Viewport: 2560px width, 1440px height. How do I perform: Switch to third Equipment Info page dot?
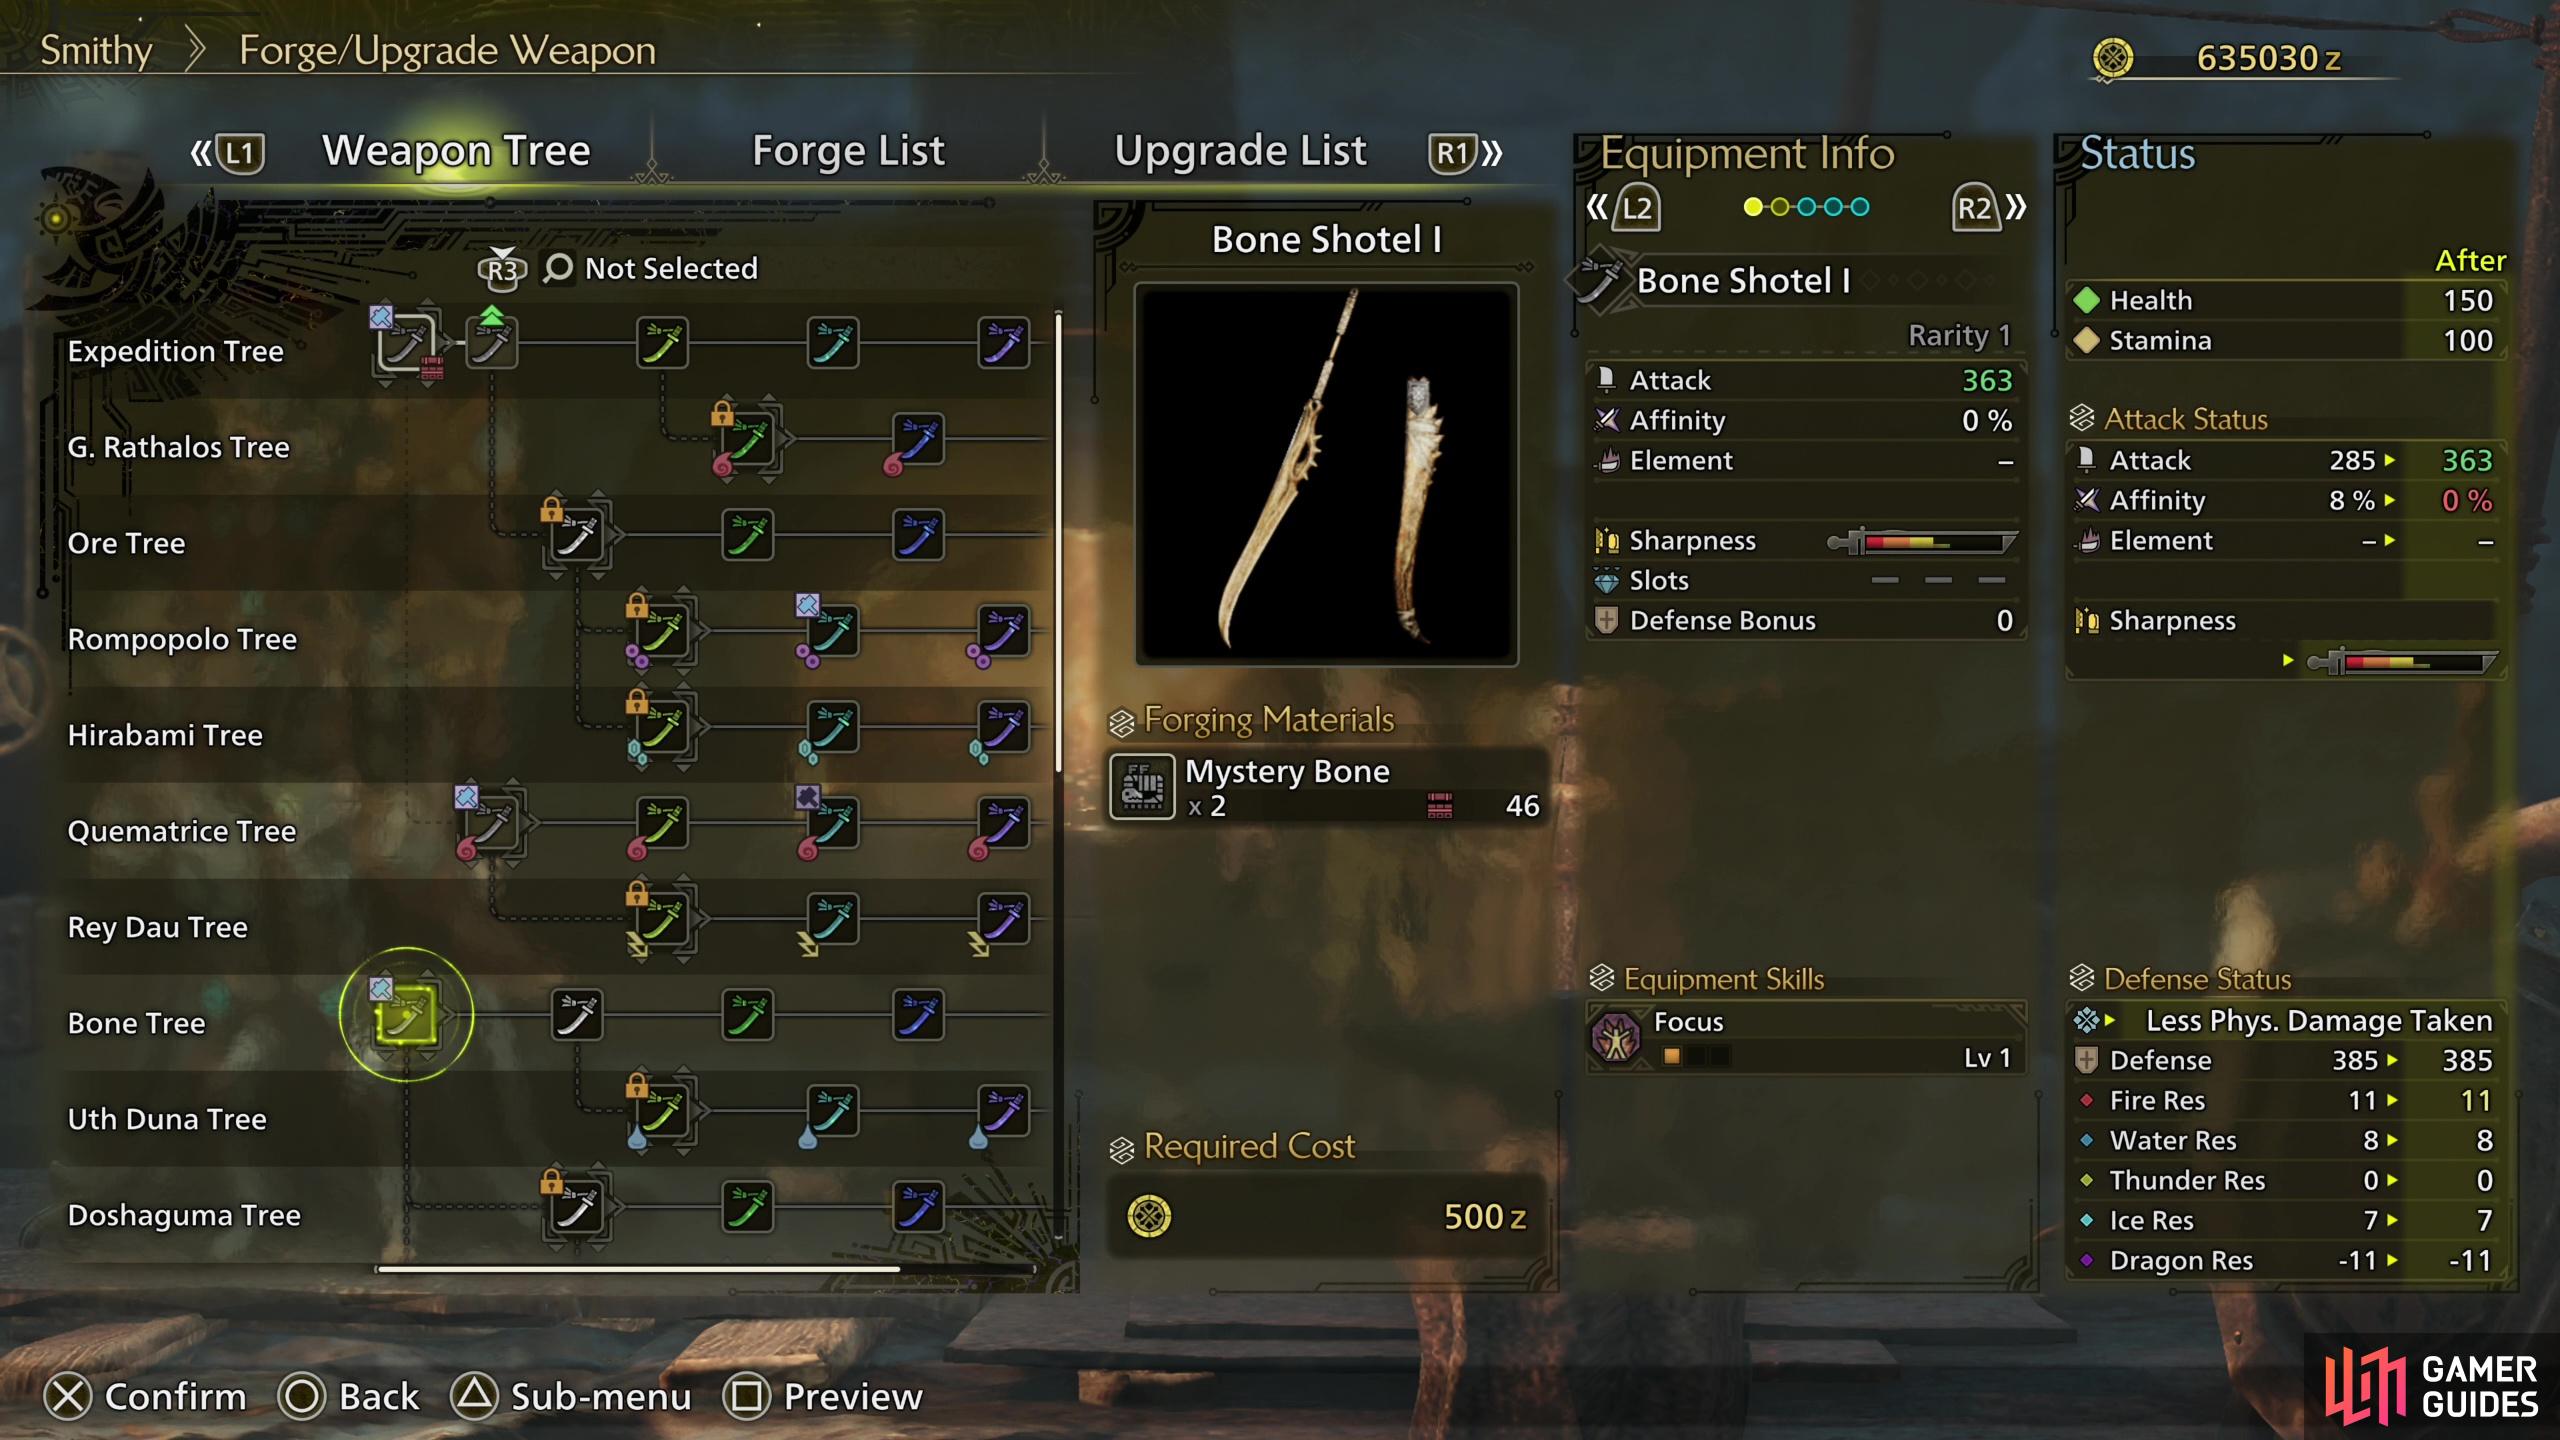[1806, 207]
